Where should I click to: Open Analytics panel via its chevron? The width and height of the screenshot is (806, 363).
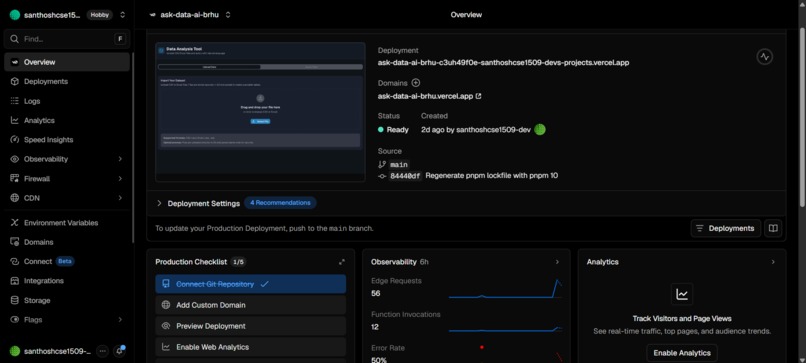[x=773, y=262]
